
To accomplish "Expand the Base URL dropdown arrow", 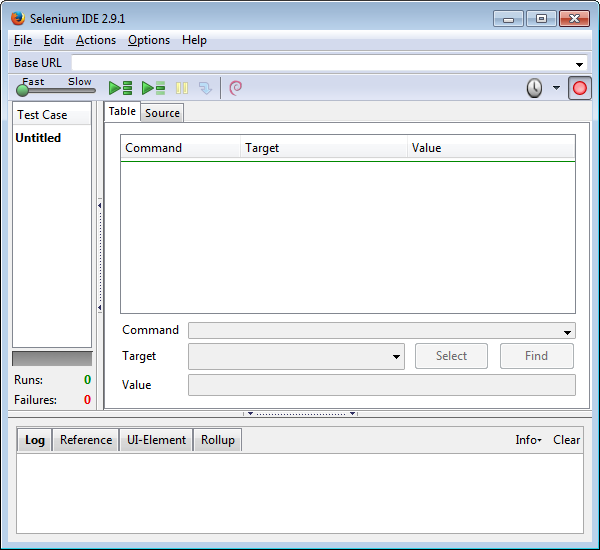I will tap(579, 64).
